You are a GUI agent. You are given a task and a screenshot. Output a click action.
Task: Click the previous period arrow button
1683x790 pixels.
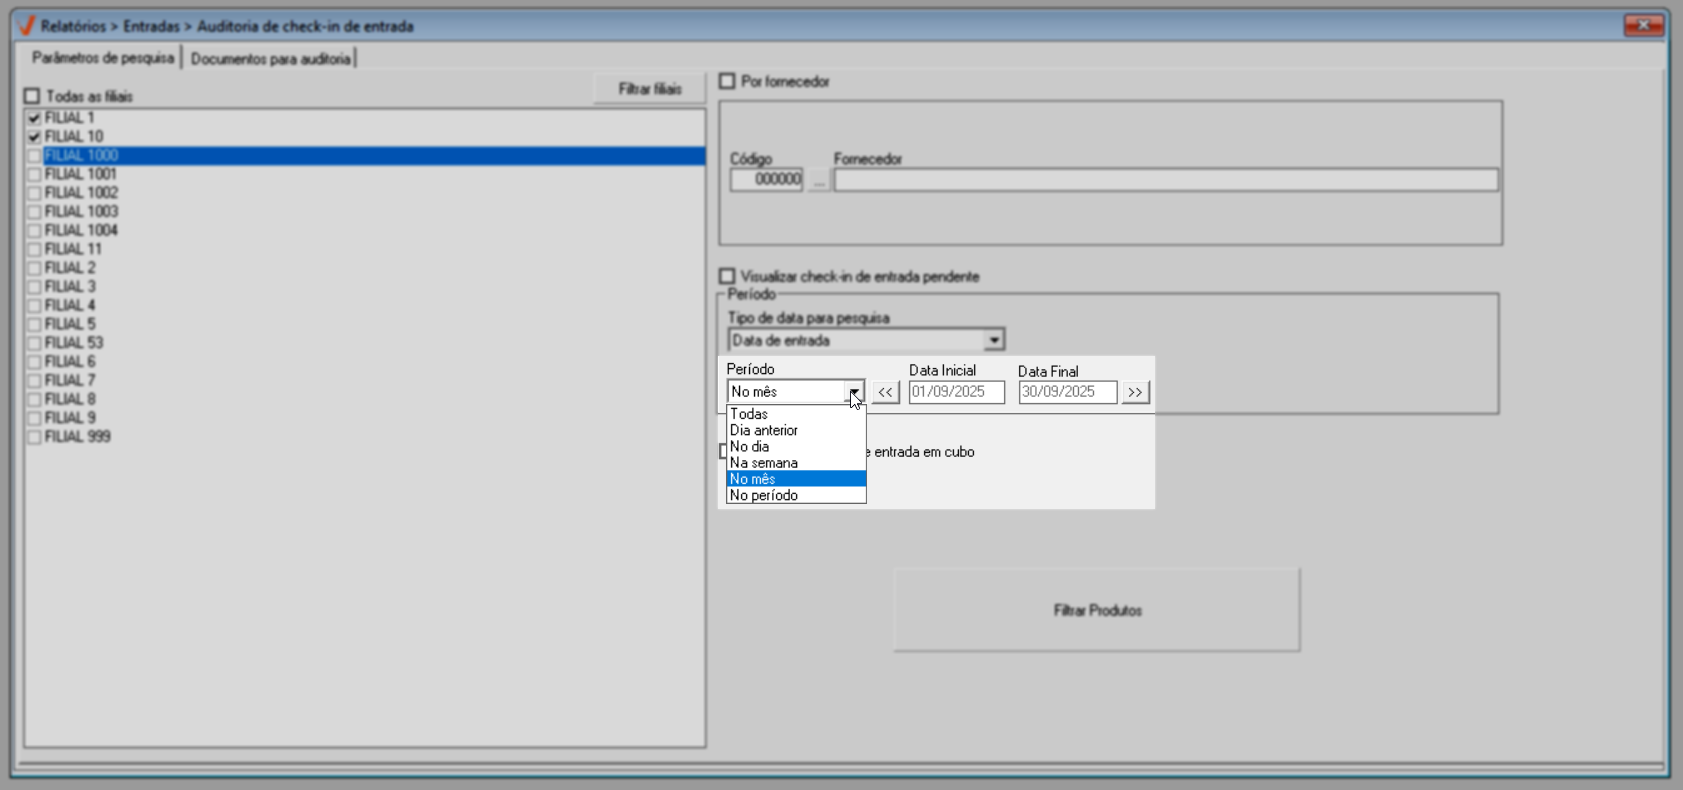point(885,392)
